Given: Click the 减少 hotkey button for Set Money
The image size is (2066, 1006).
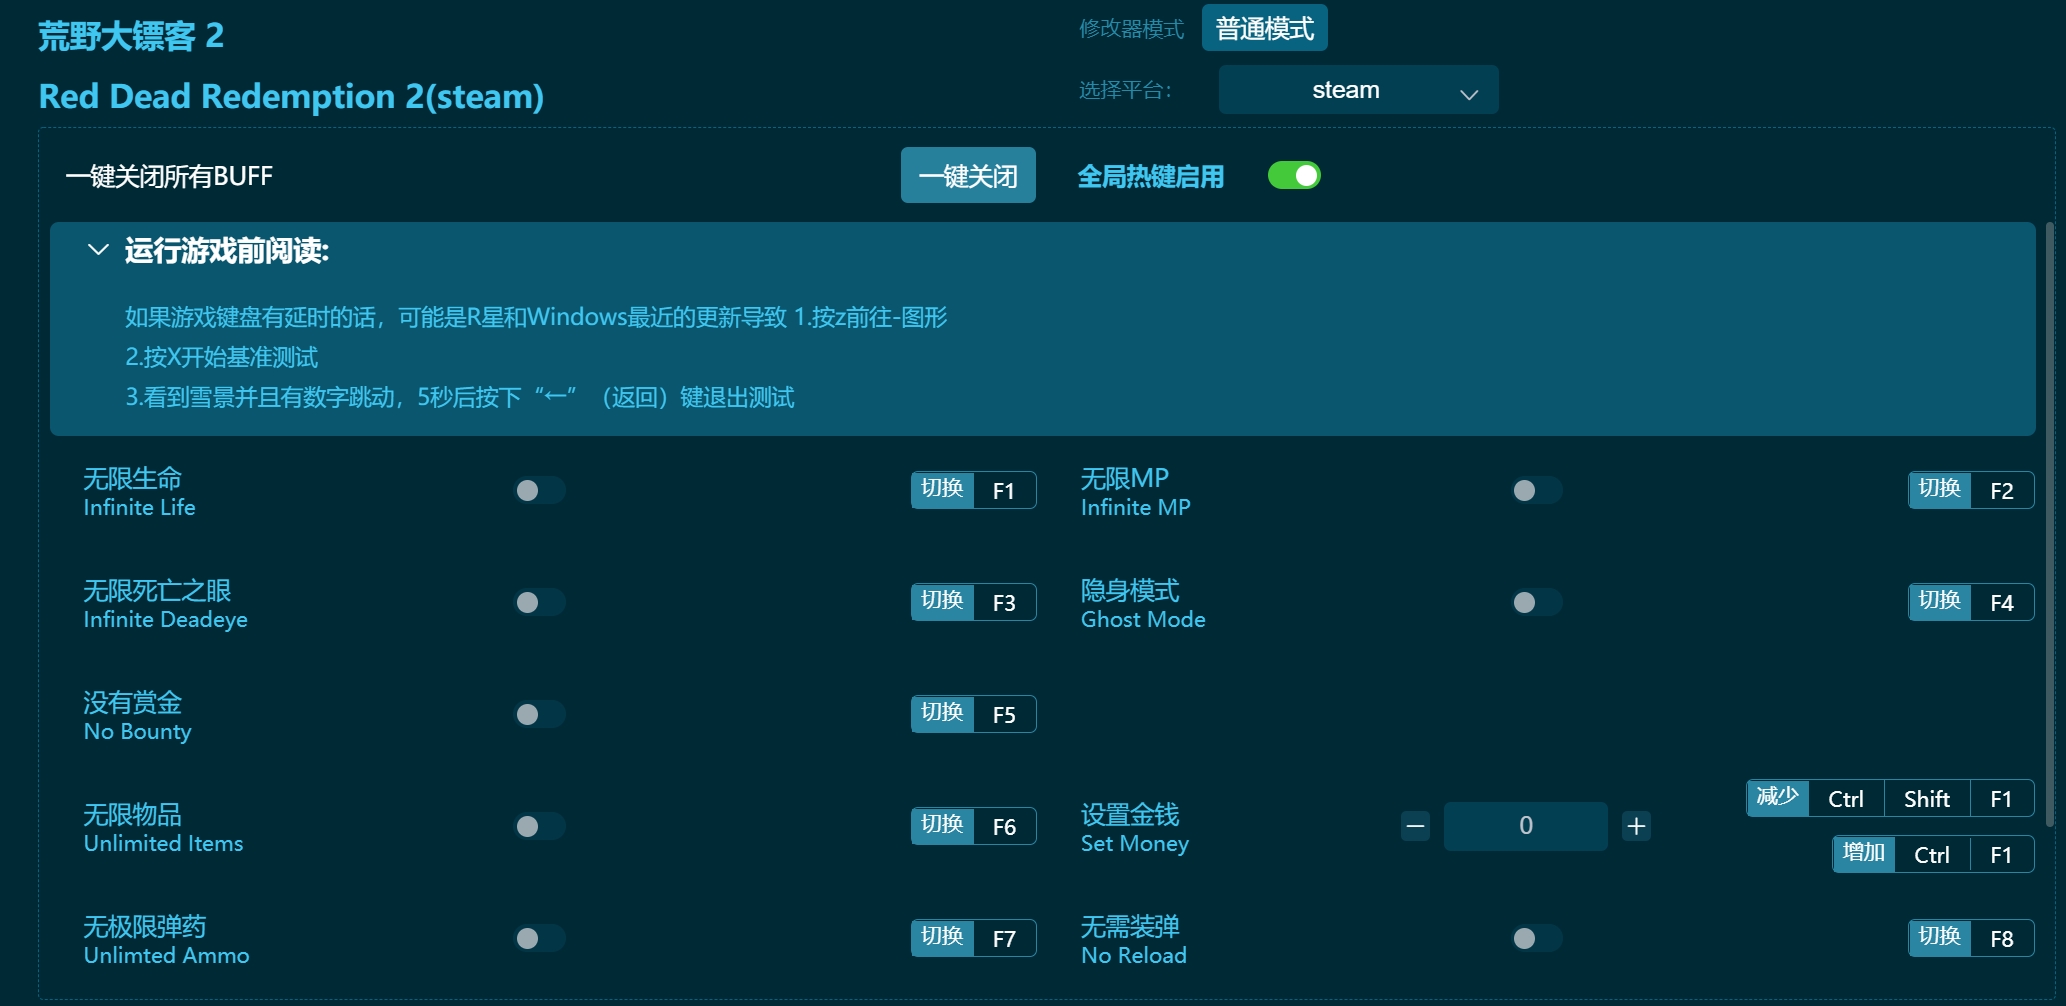Looking at the screenshot, I should point(1777,798).
